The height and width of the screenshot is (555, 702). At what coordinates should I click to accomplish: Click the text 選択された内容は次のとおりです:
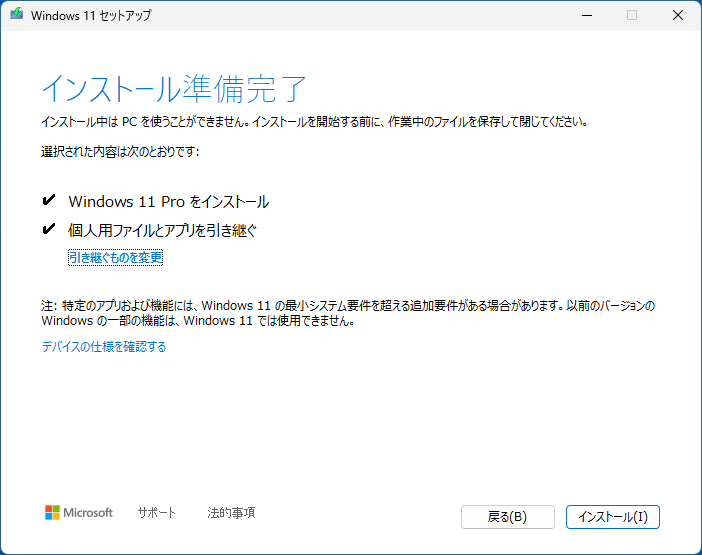tap(120, 152)
